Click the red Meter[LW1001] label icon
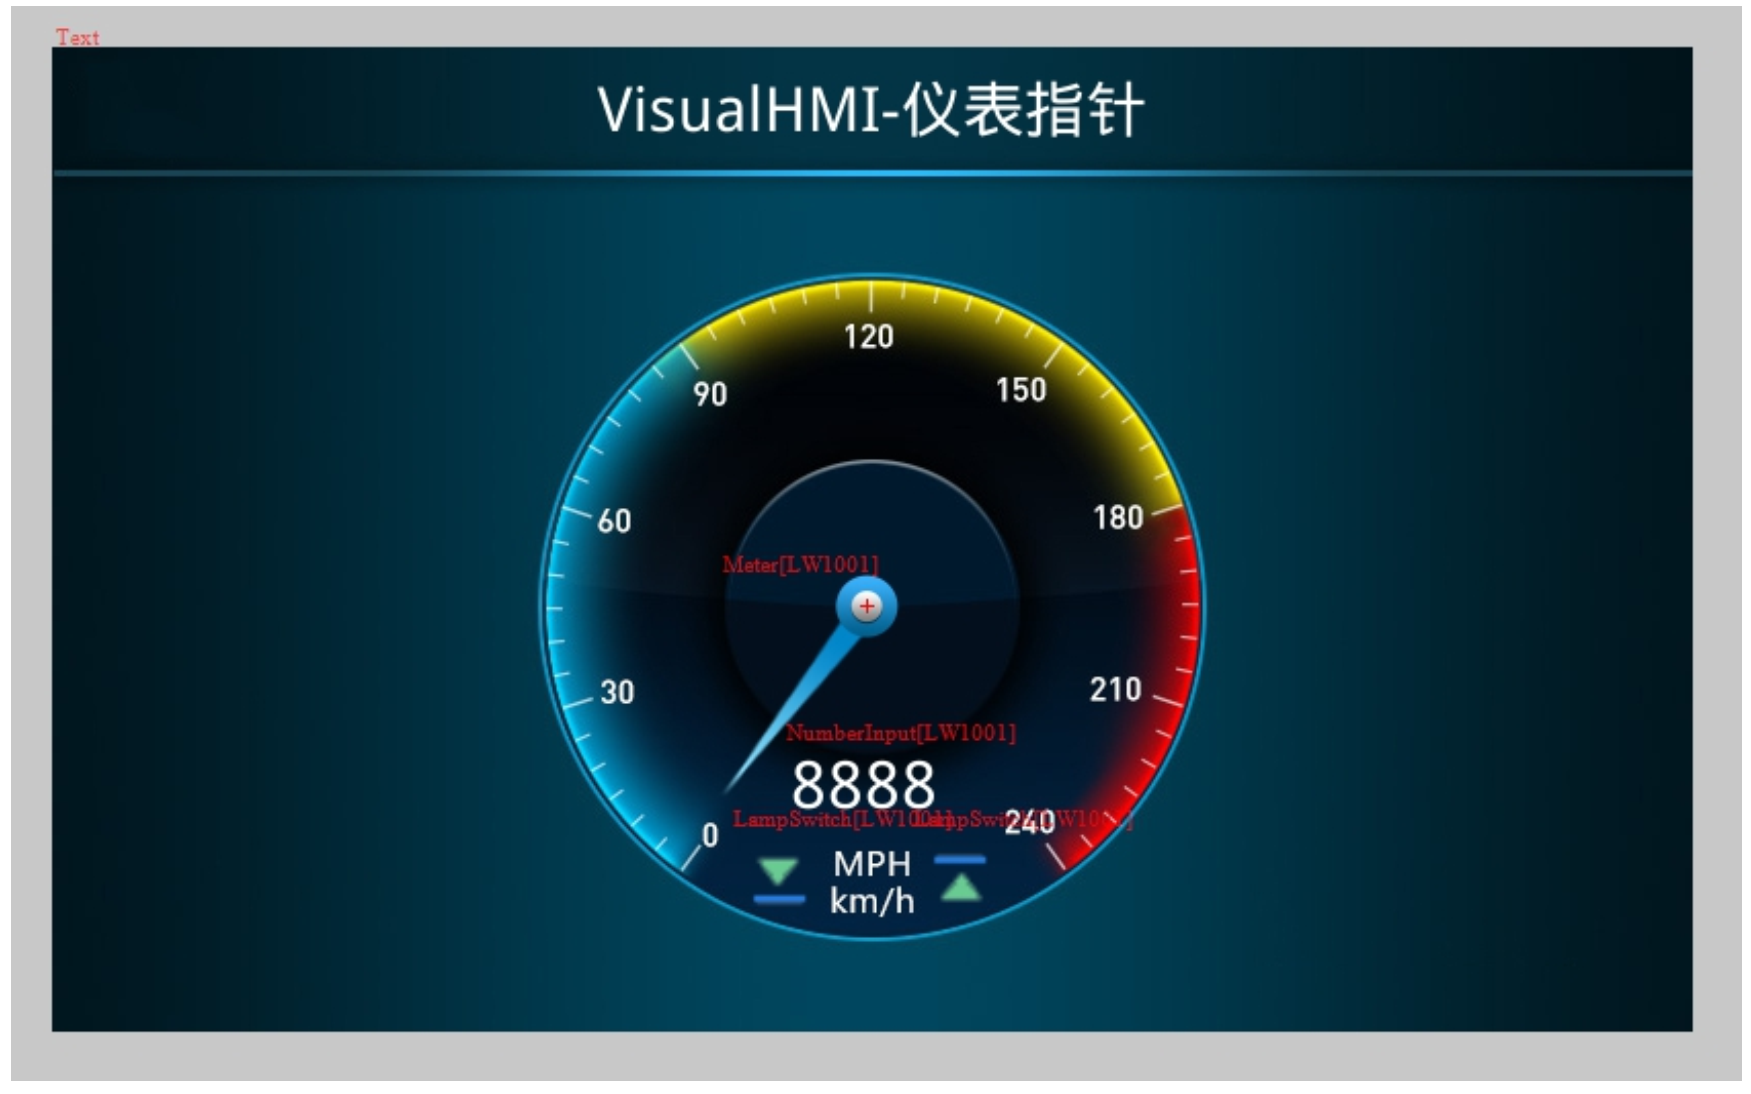This screenshot has width=1751, height=1094. (802, 565)
